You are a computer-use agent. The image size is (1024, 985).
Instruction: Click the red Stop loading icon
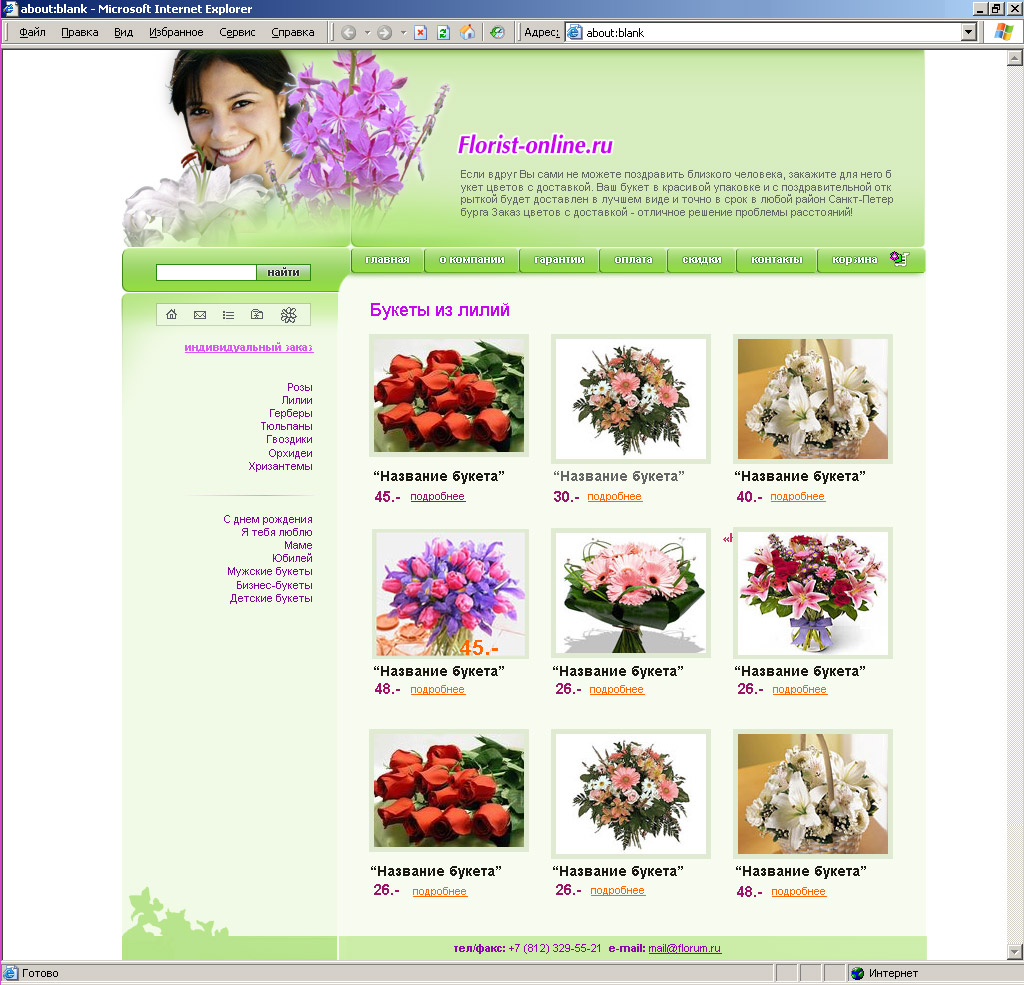pos(421,33)
